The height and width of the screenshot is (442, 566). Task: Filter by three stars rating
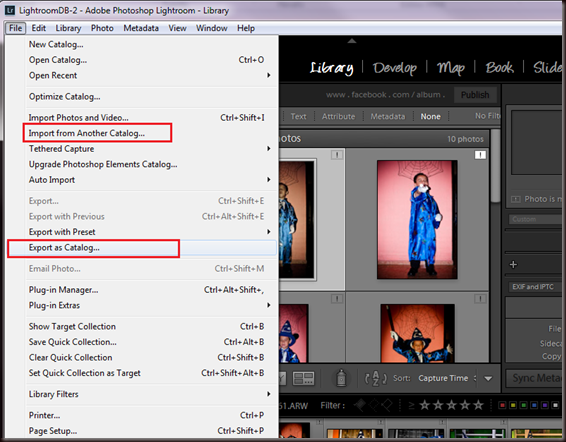[452, 405]
